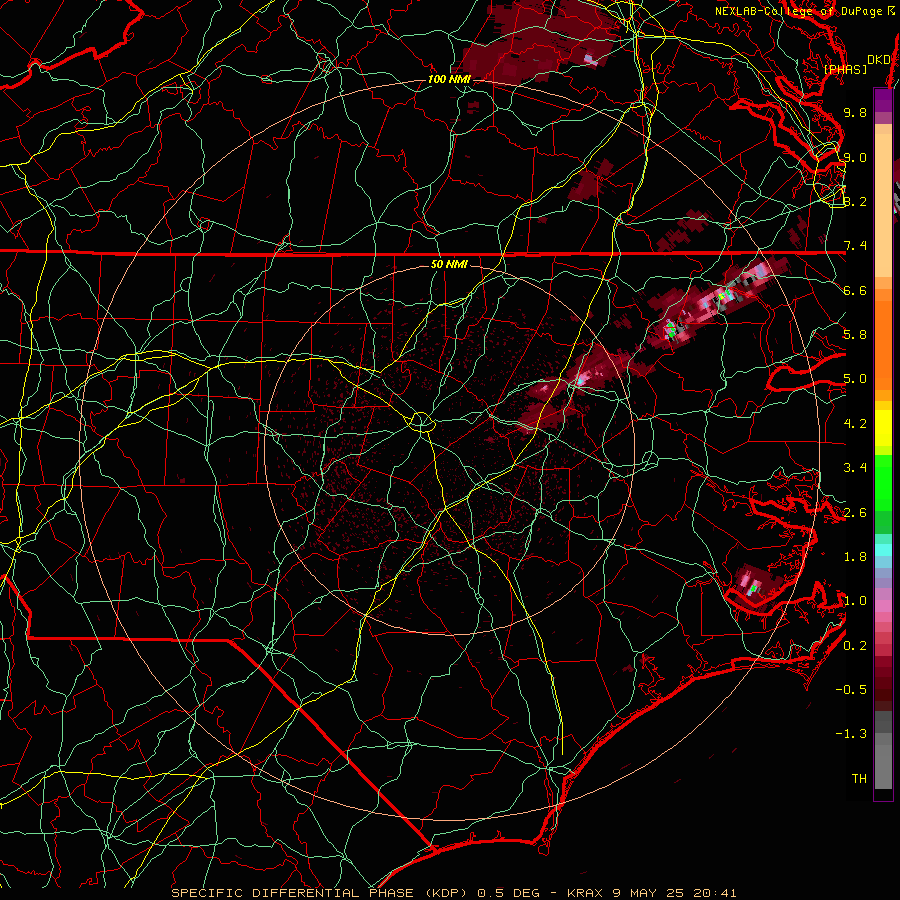Viewport: 900px width, 900px height.
Task: Click the 1.0 scale value
Action: (855, 601)
